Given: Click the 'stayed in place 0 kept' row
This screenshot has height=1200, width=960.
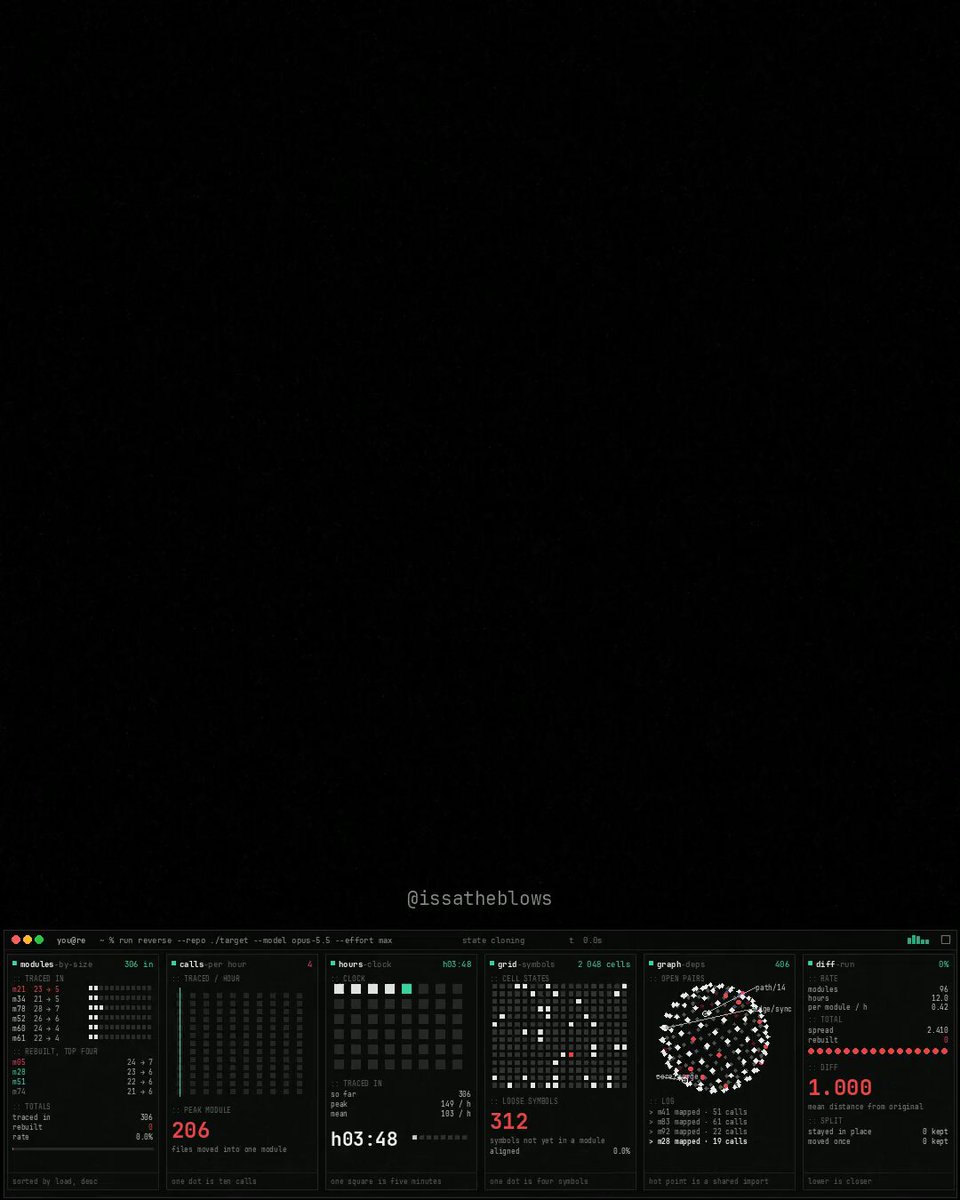Looking at the screenshot, I should pos(878,1132).
